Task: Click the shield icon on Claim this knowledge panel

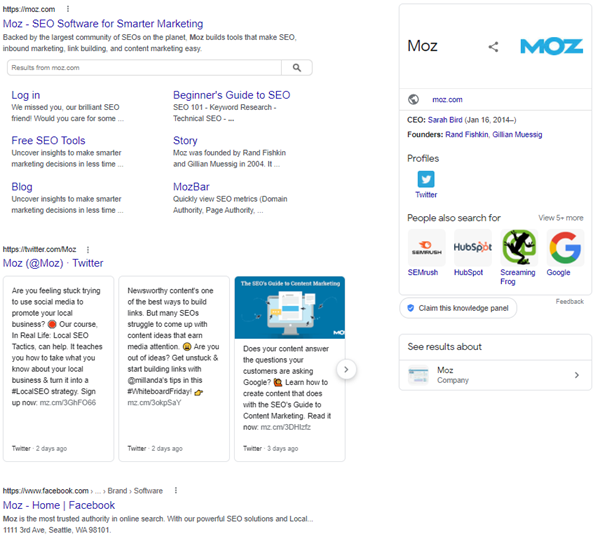Action: click(410, 308)
